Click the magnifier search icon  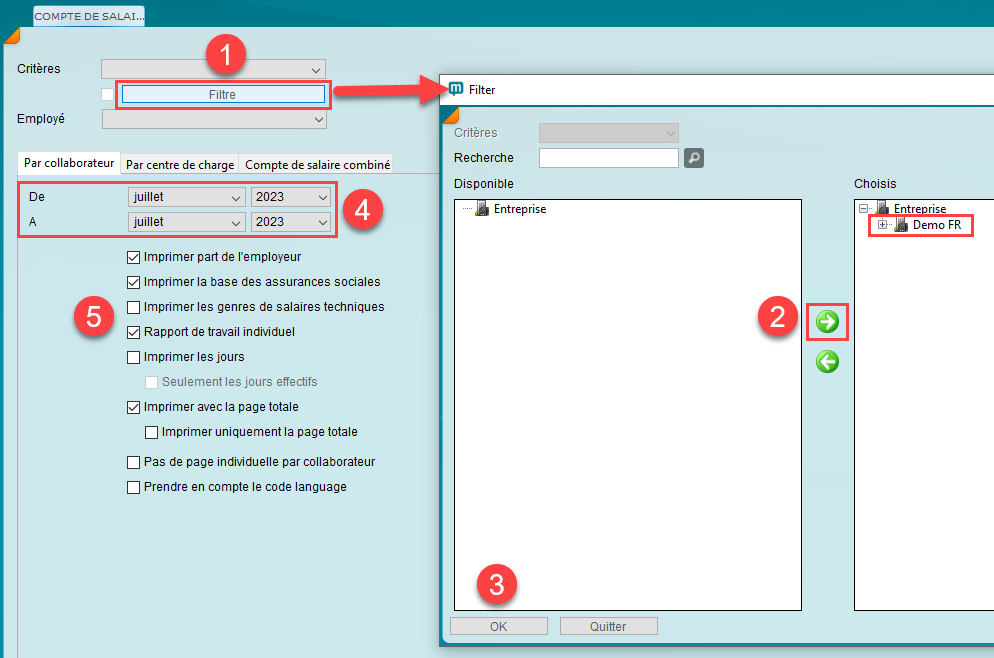coord(694,158)
